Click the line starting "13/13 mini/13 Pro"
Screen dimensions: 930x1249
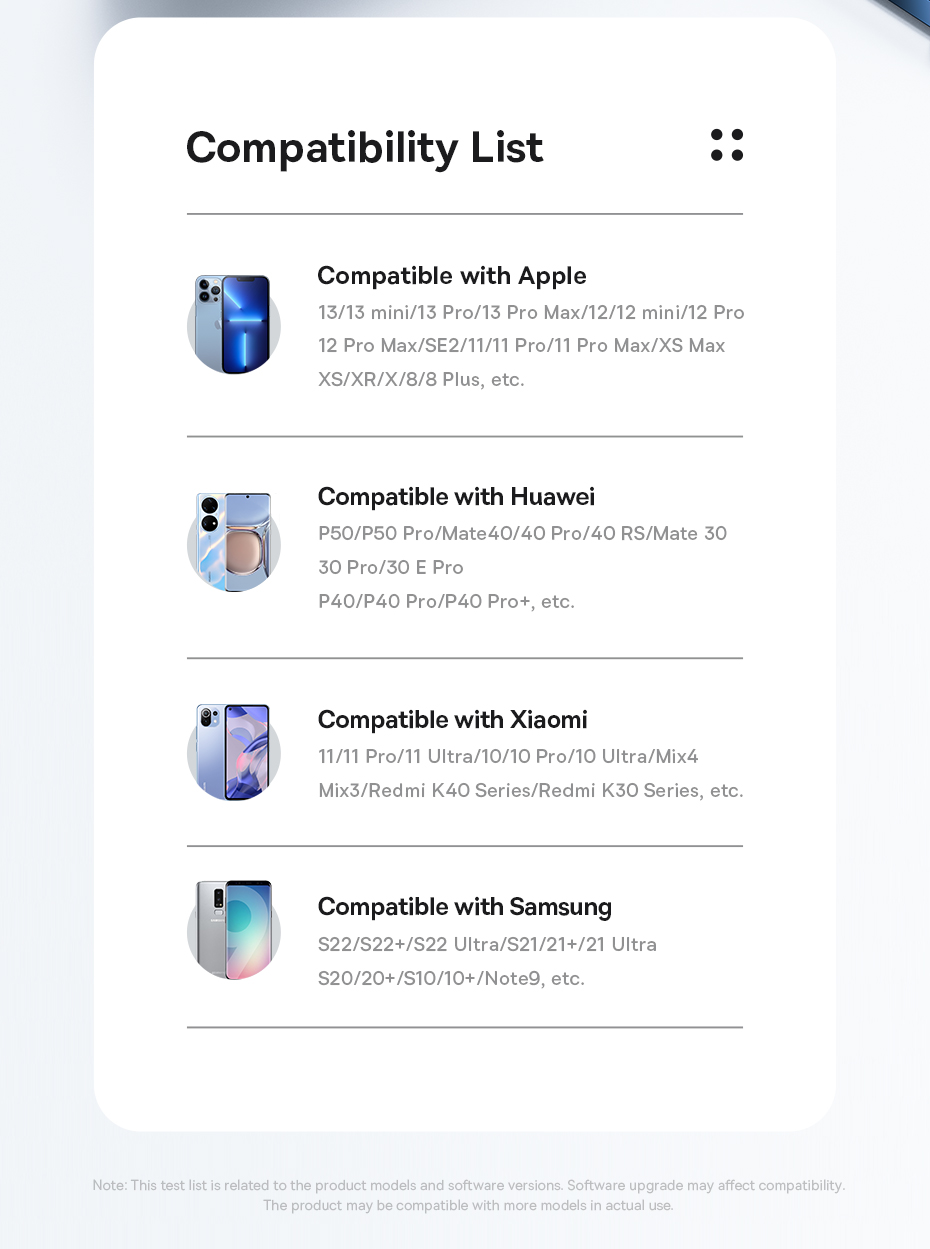(531, 313)
